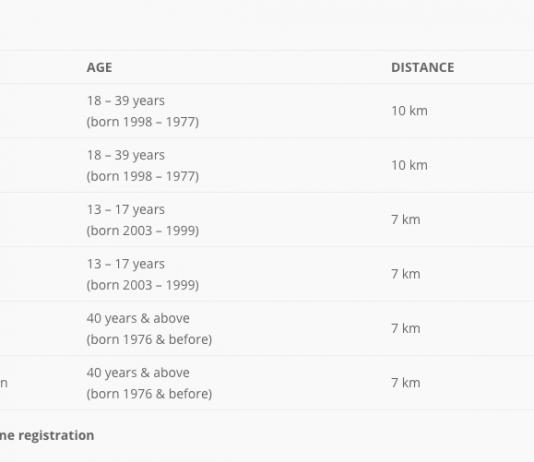This screenshot has height=462, width=534.
Task: Click "(born 2003 – 1999)" in the third row
Action: (x=143, y=231)
